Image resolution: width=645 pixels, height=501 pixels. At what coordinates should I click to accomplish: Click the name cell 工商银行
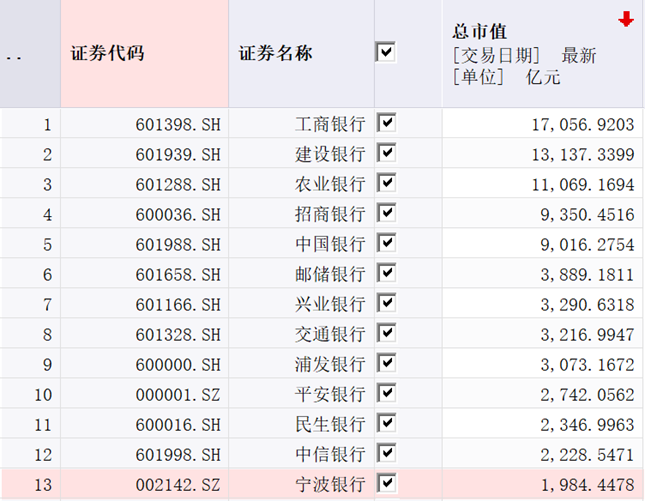[301, 124]
